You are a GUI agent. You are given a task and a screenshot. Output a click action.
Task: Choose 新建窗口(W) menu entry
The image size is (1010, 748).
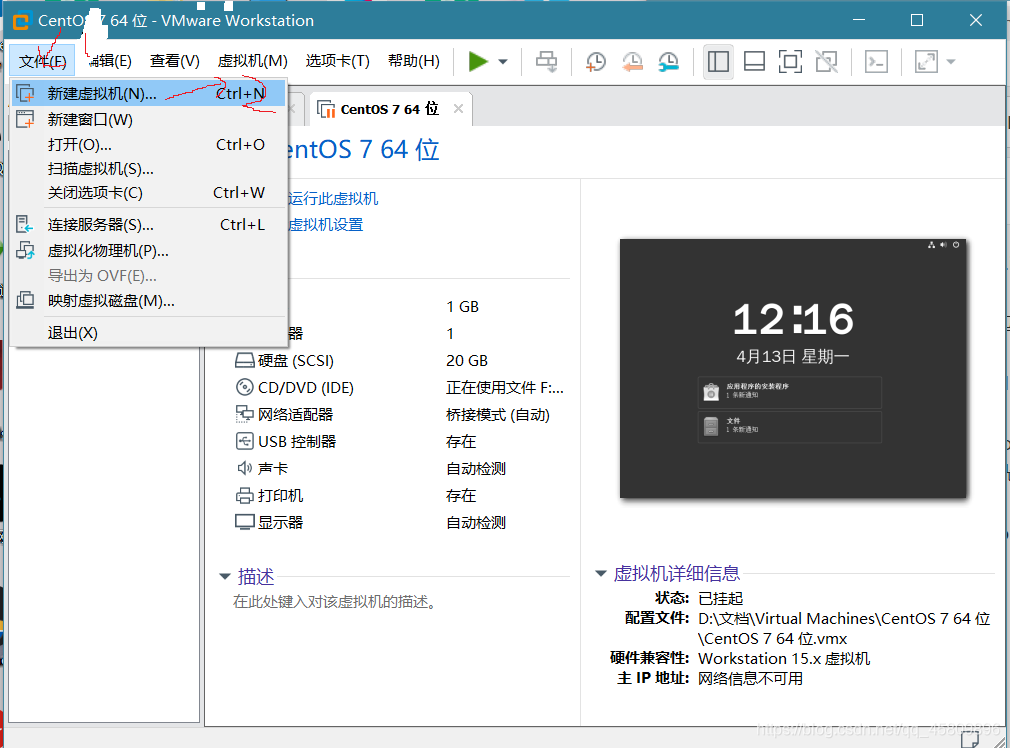coord(149,119)
